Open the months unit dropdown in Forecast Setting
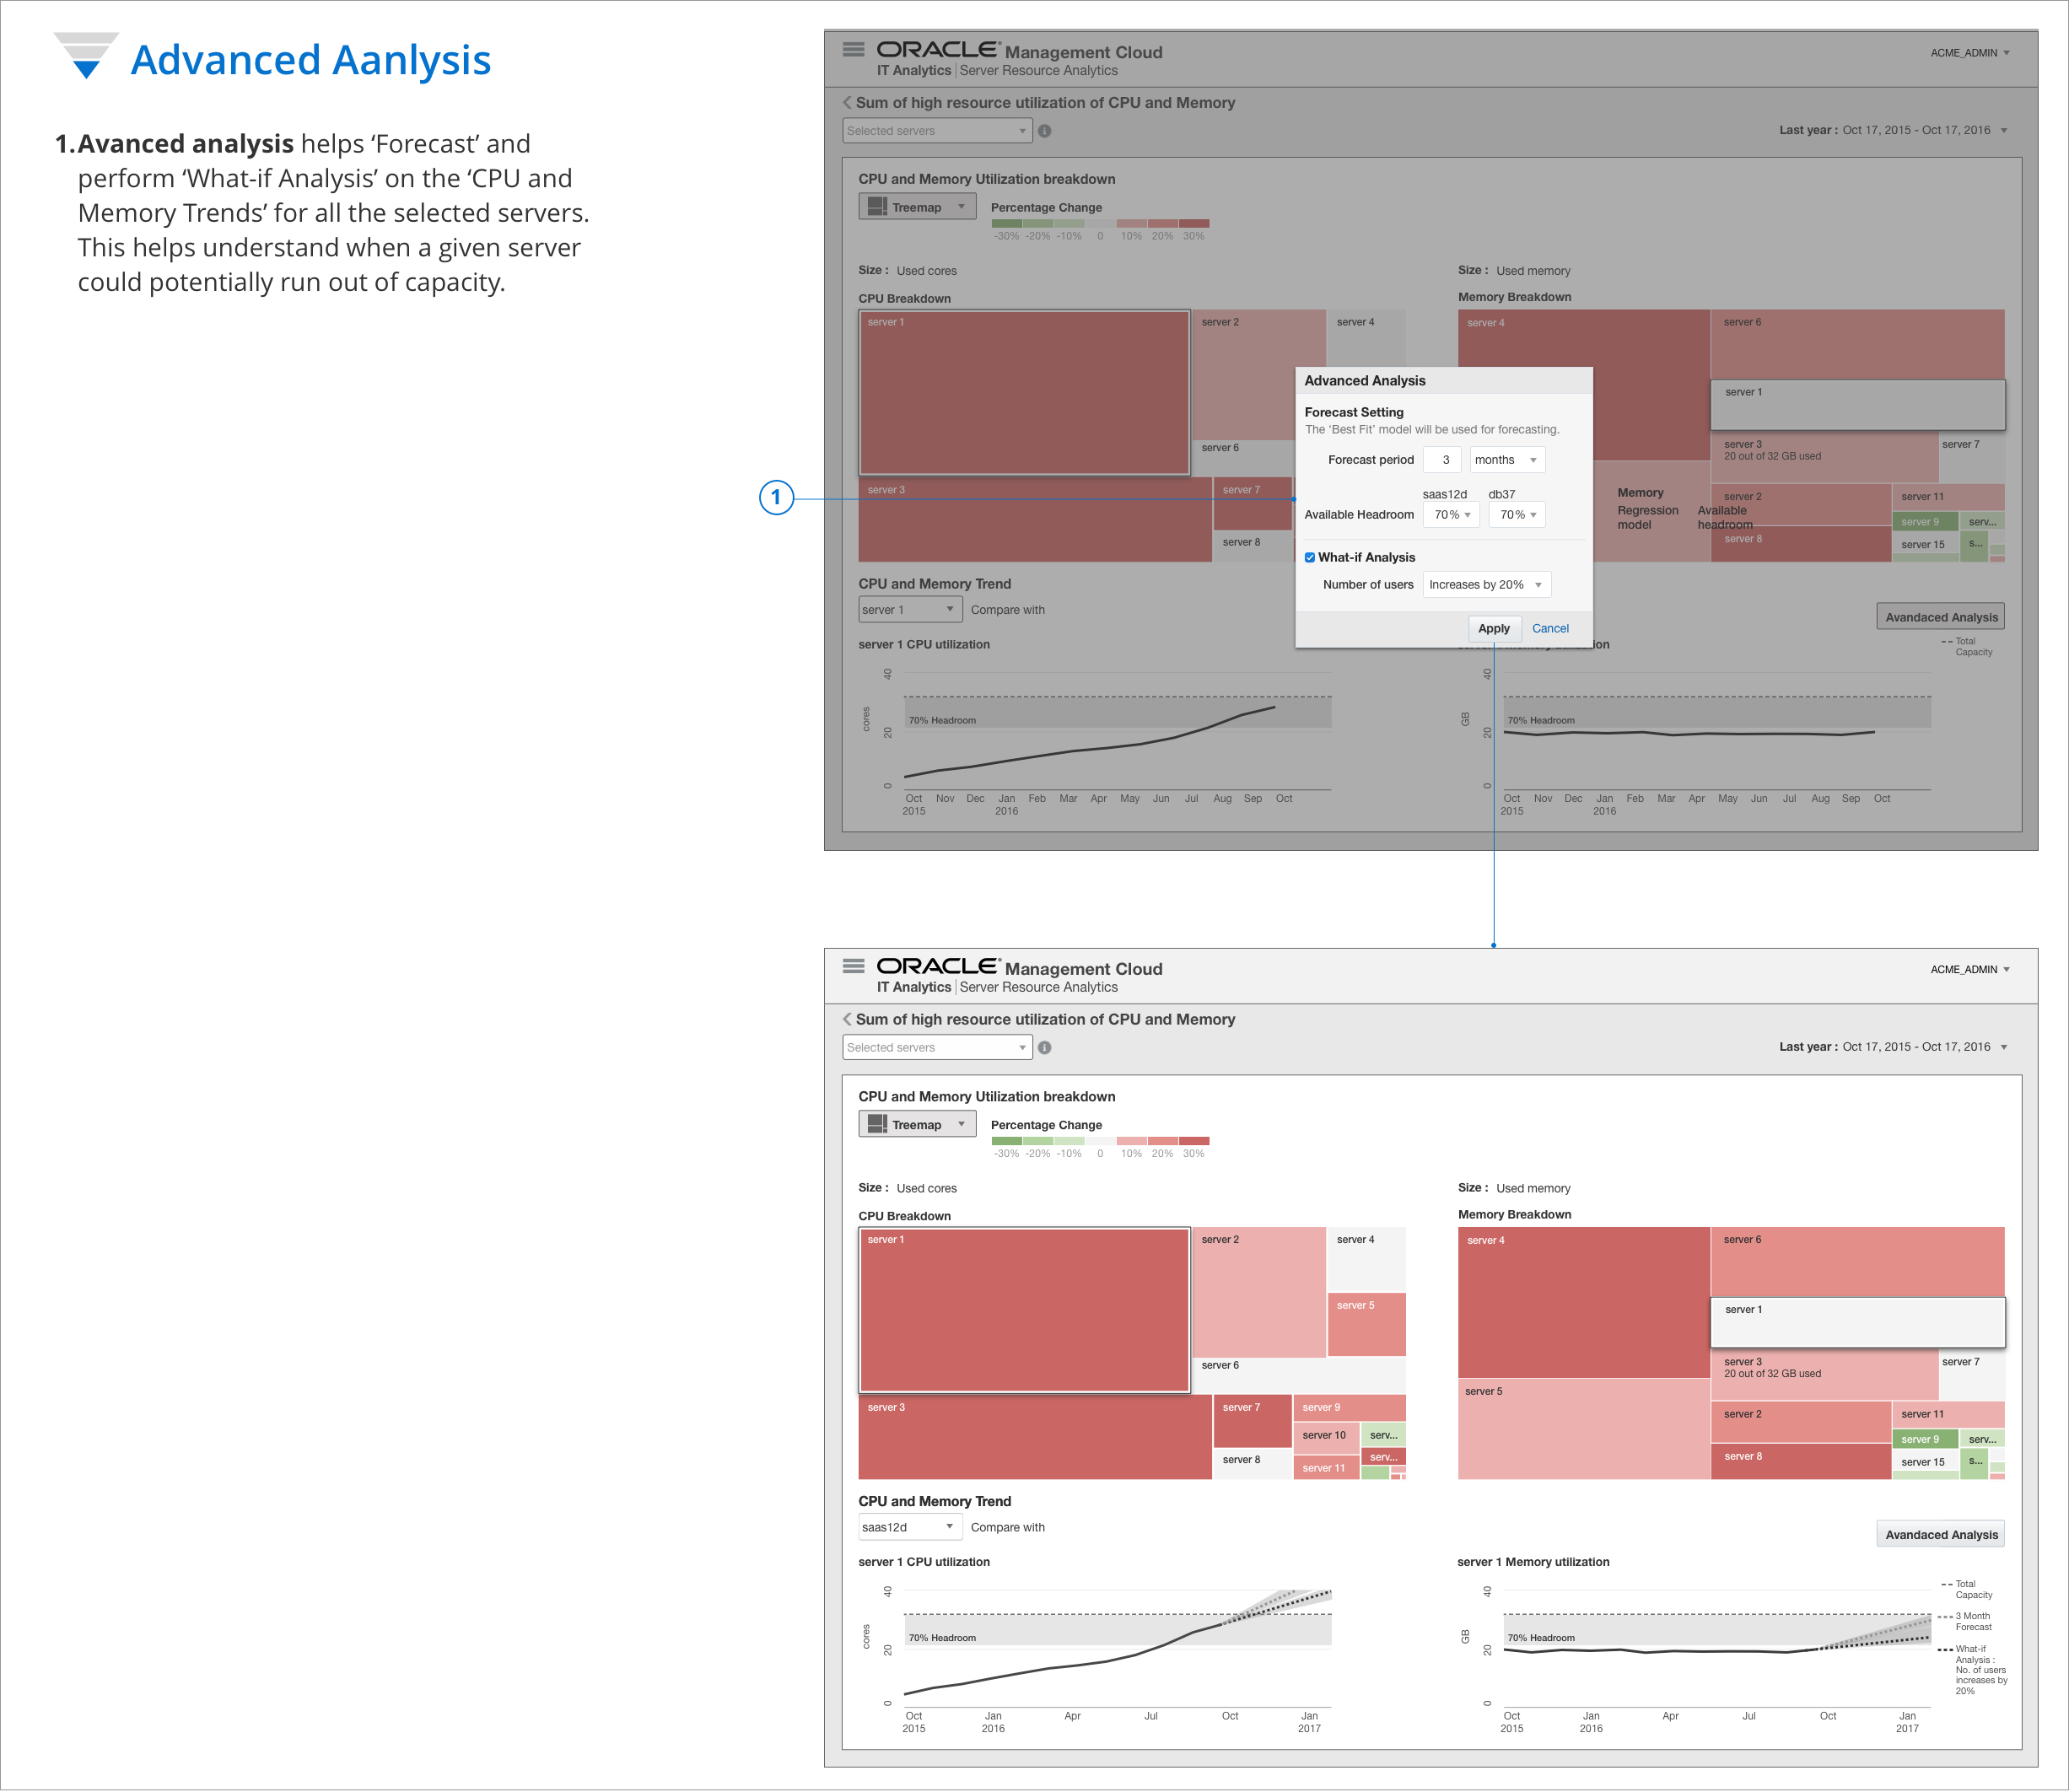This screenshot has width=2069, height=1792. point(1507,460)
